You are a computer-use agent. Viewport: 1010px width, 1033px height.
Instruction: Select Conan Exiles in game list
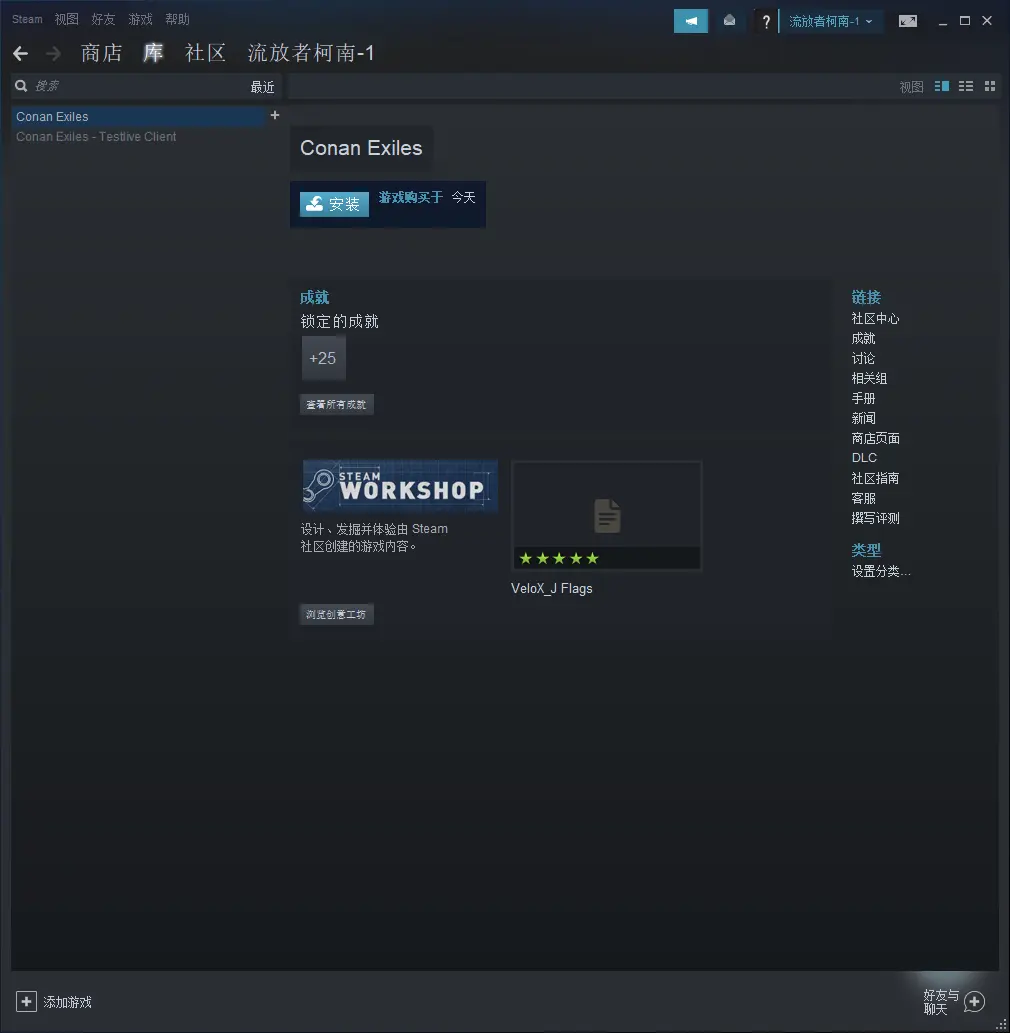pos(138,117)
